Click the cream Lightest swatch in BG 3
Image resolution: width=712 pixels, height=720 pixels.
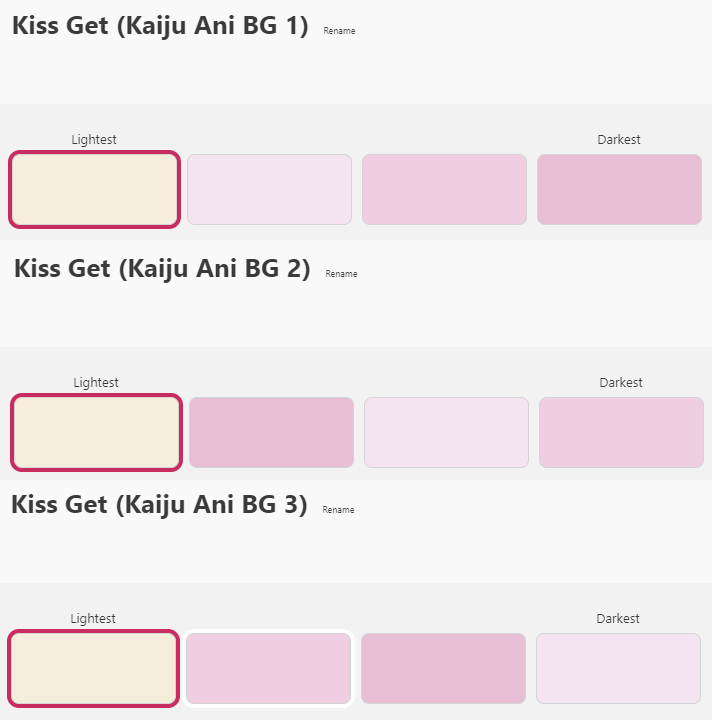click(x=93, y=668)
